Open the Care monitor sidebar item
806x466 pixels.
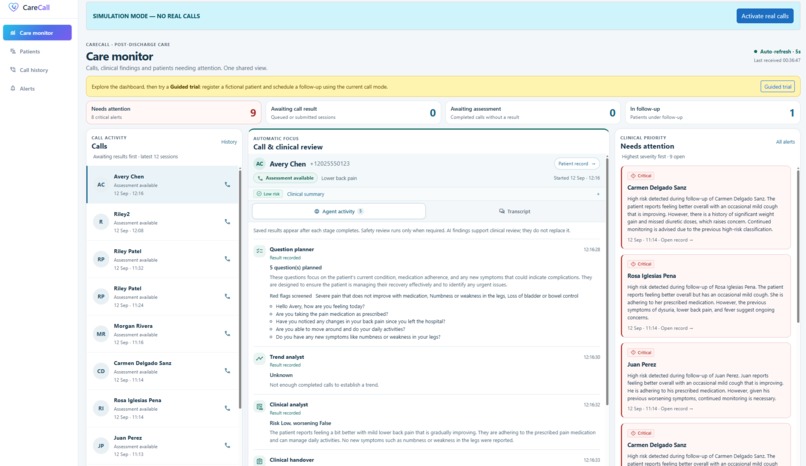click(37, 32)
